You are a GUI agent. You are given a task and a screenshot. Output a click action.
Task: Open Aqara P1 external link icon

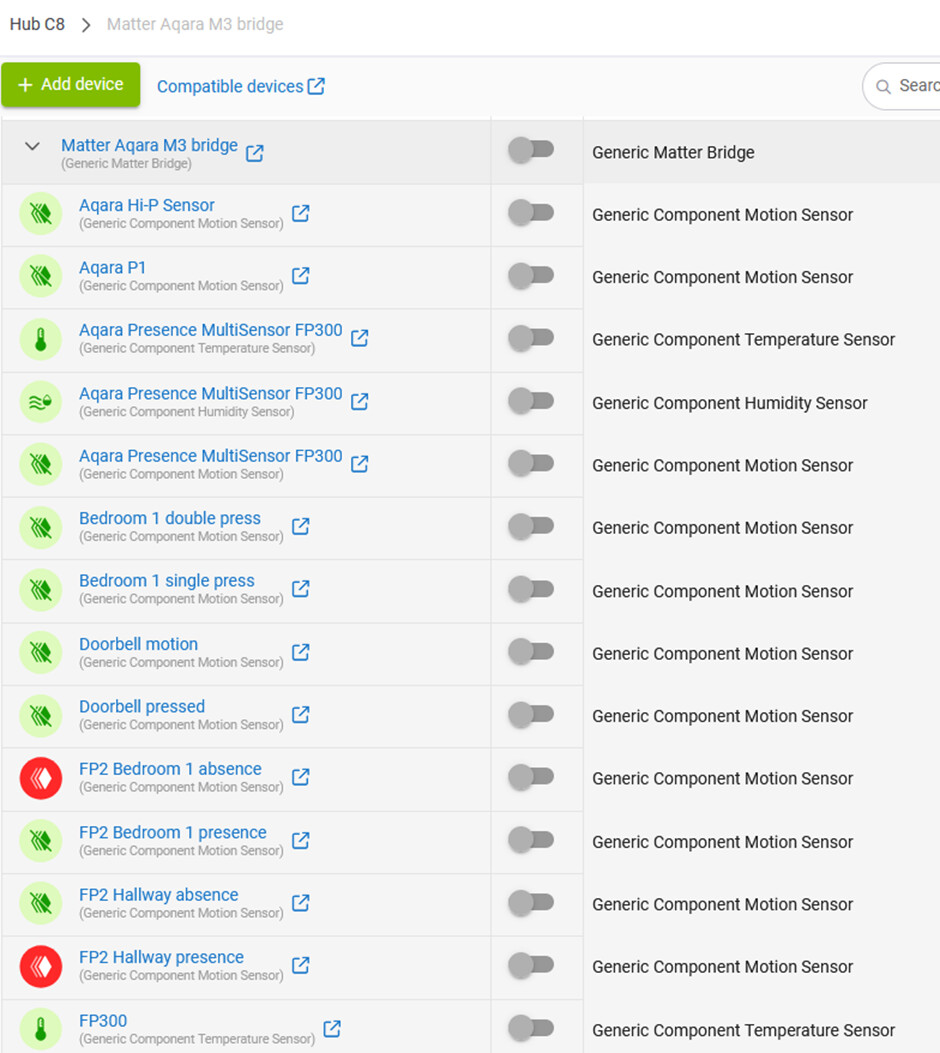pos(300,275)
